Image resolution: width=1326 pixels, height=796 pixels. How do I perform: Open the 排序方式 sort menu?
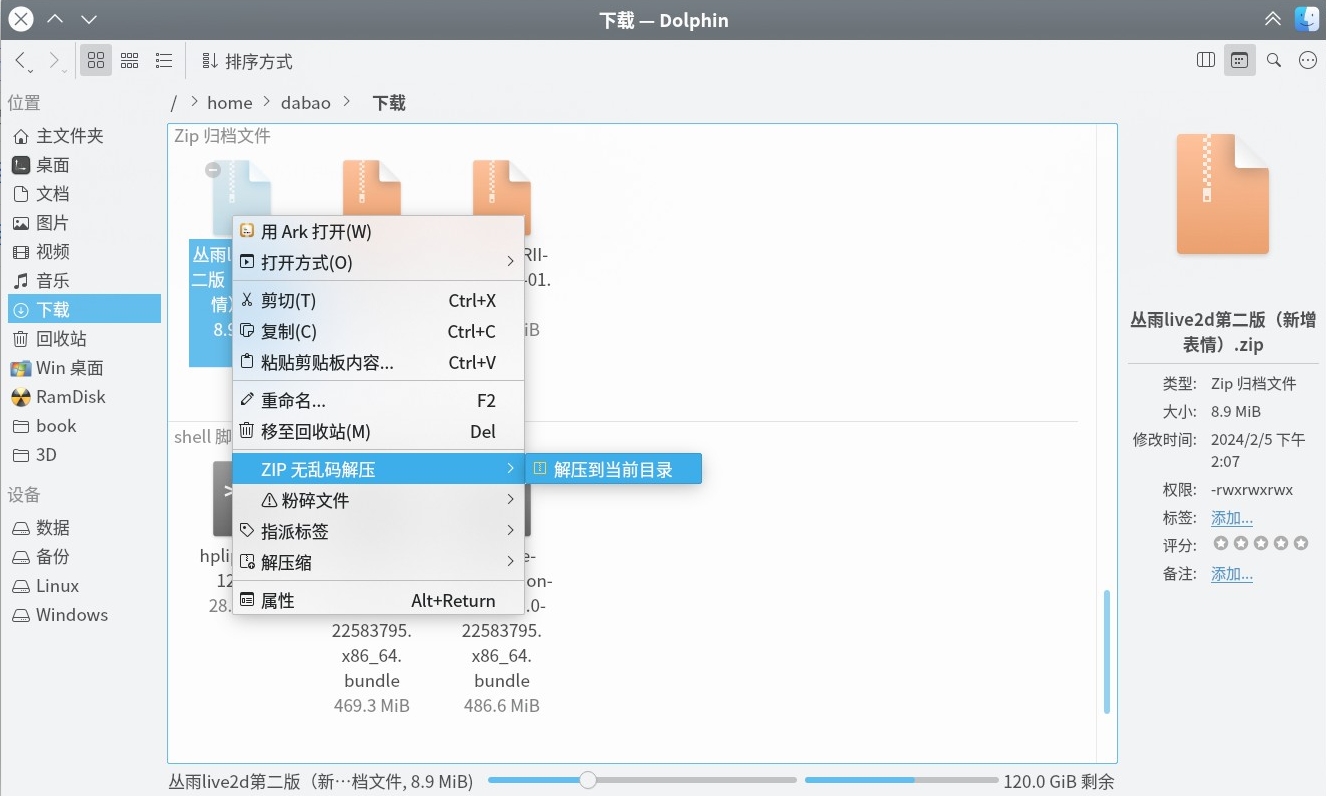coord(247,61)
